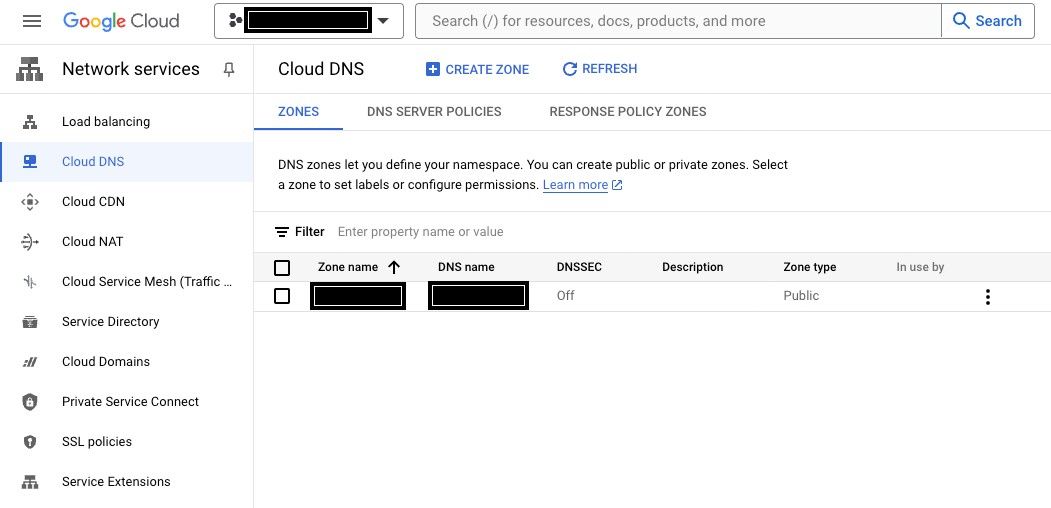
Task: Follow the Learn more link
Action: click(575, 185)
